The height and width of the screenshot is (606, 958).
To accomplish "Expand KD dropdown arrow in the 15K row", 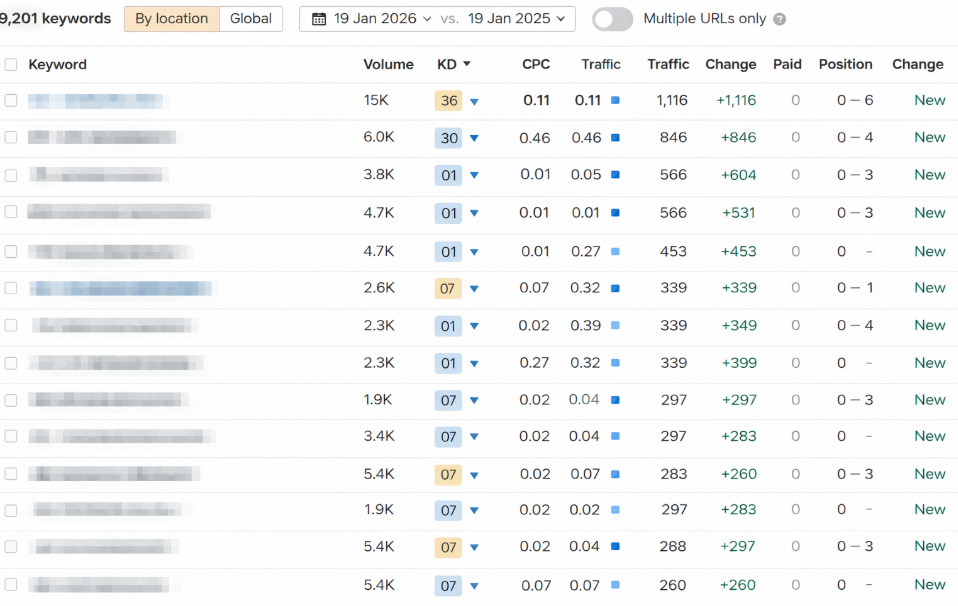I will 474,102.
